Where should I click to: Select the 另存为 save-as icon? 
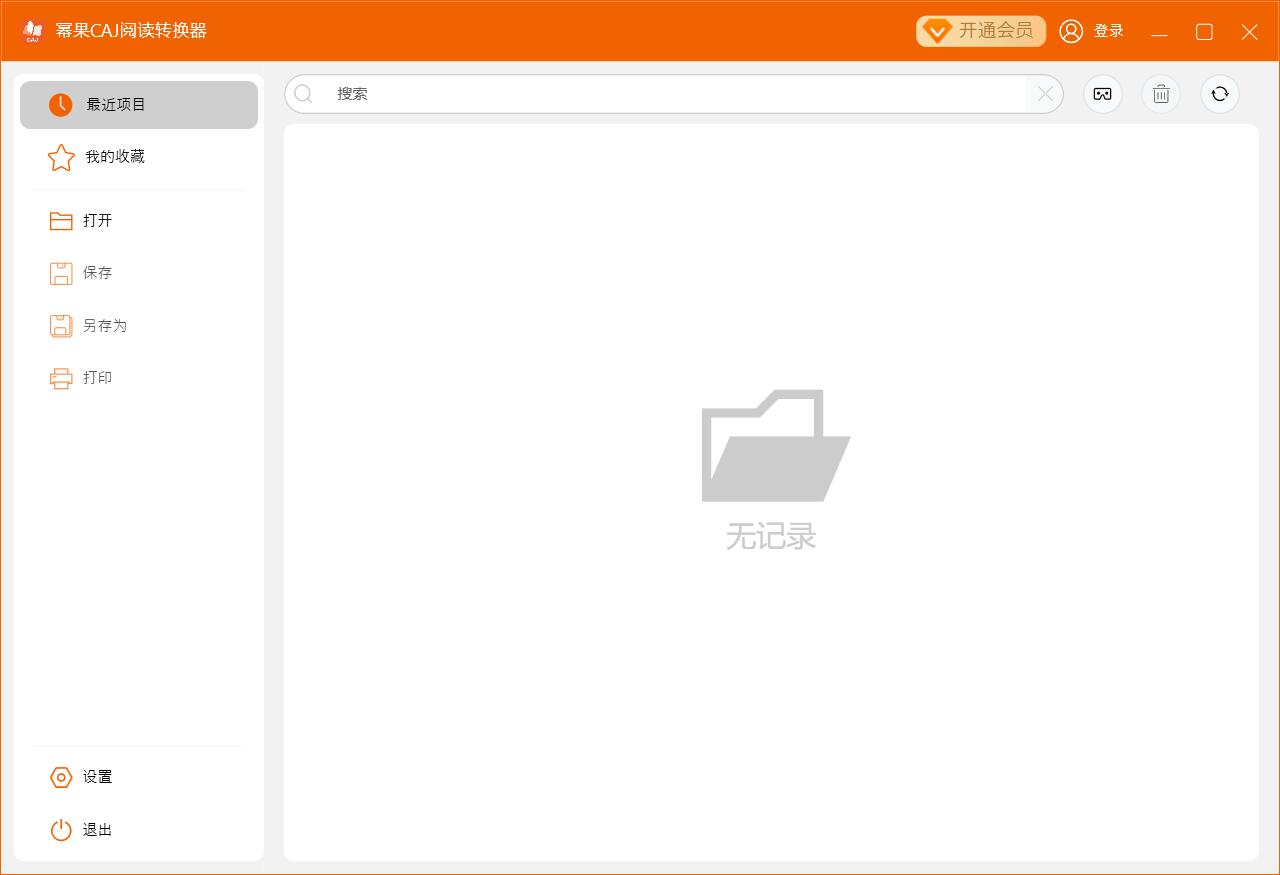60,325
